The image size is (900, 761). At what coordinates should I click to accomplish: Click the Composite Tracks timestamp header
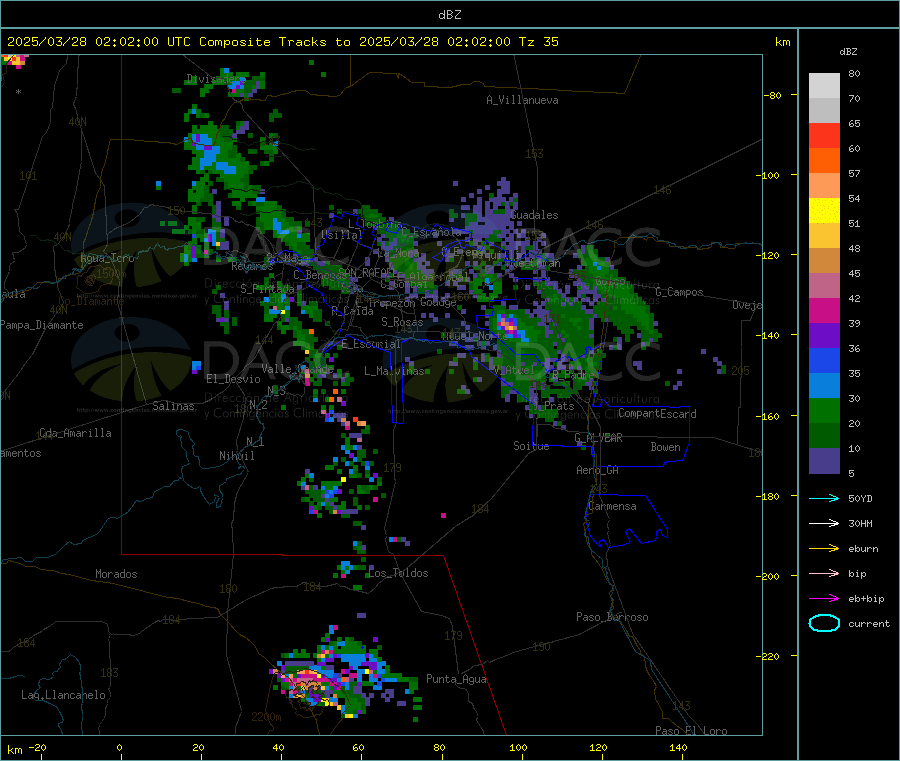click(x=283, y=42)
